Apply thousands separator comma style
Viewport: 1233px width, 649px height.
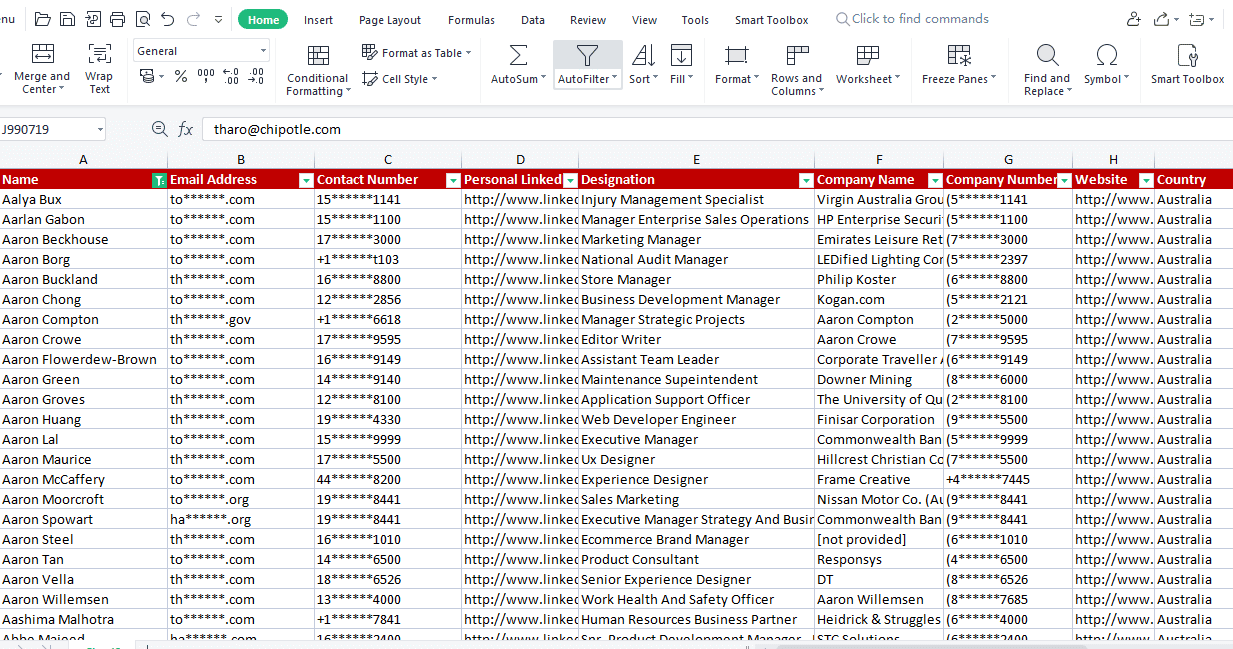tap(206, 76)
